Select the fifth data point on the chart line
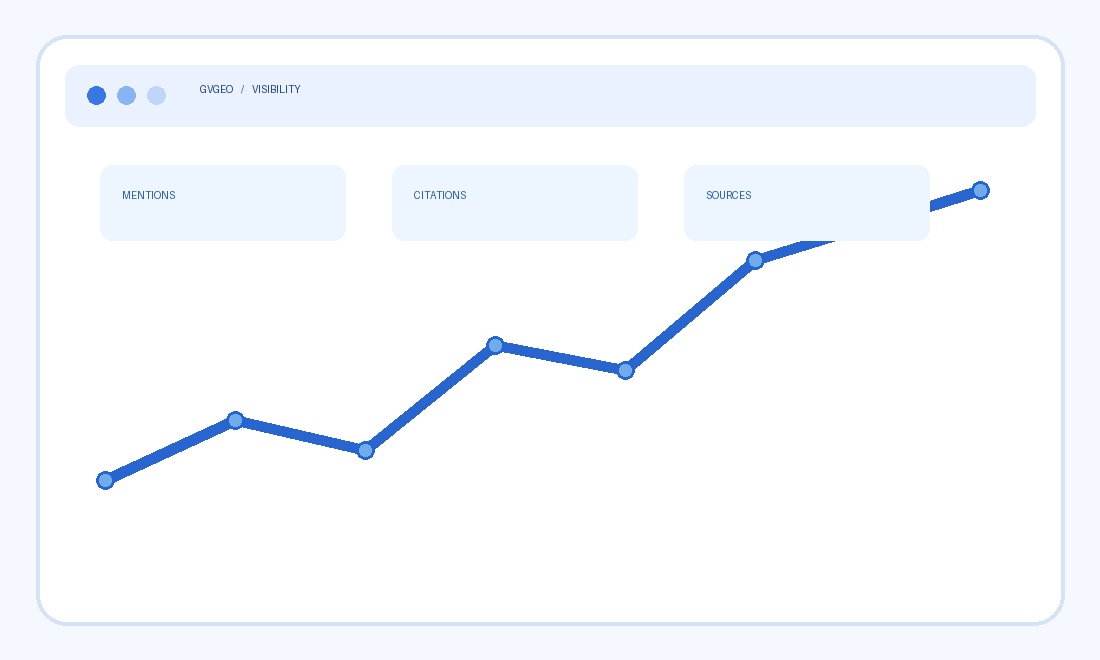Image resolution: width=1100 pixels, height=660 pixels. pyautogui.click(x=626, y=370)
